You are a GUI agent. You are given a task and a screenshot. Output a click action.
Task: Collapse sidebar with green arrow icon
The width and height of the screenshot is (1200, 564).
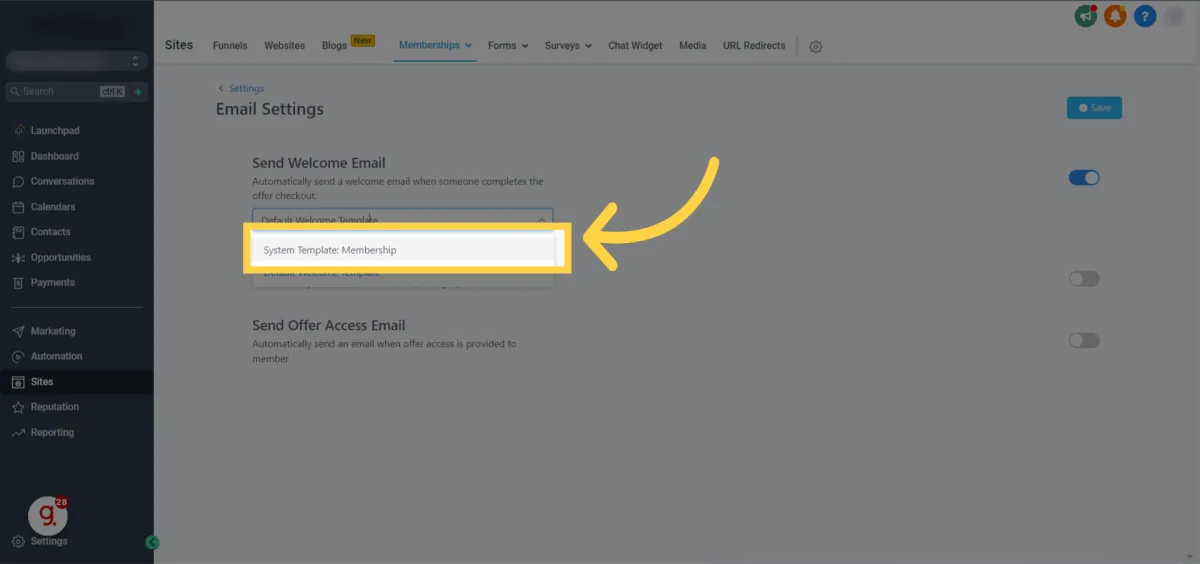click(152, 543)
